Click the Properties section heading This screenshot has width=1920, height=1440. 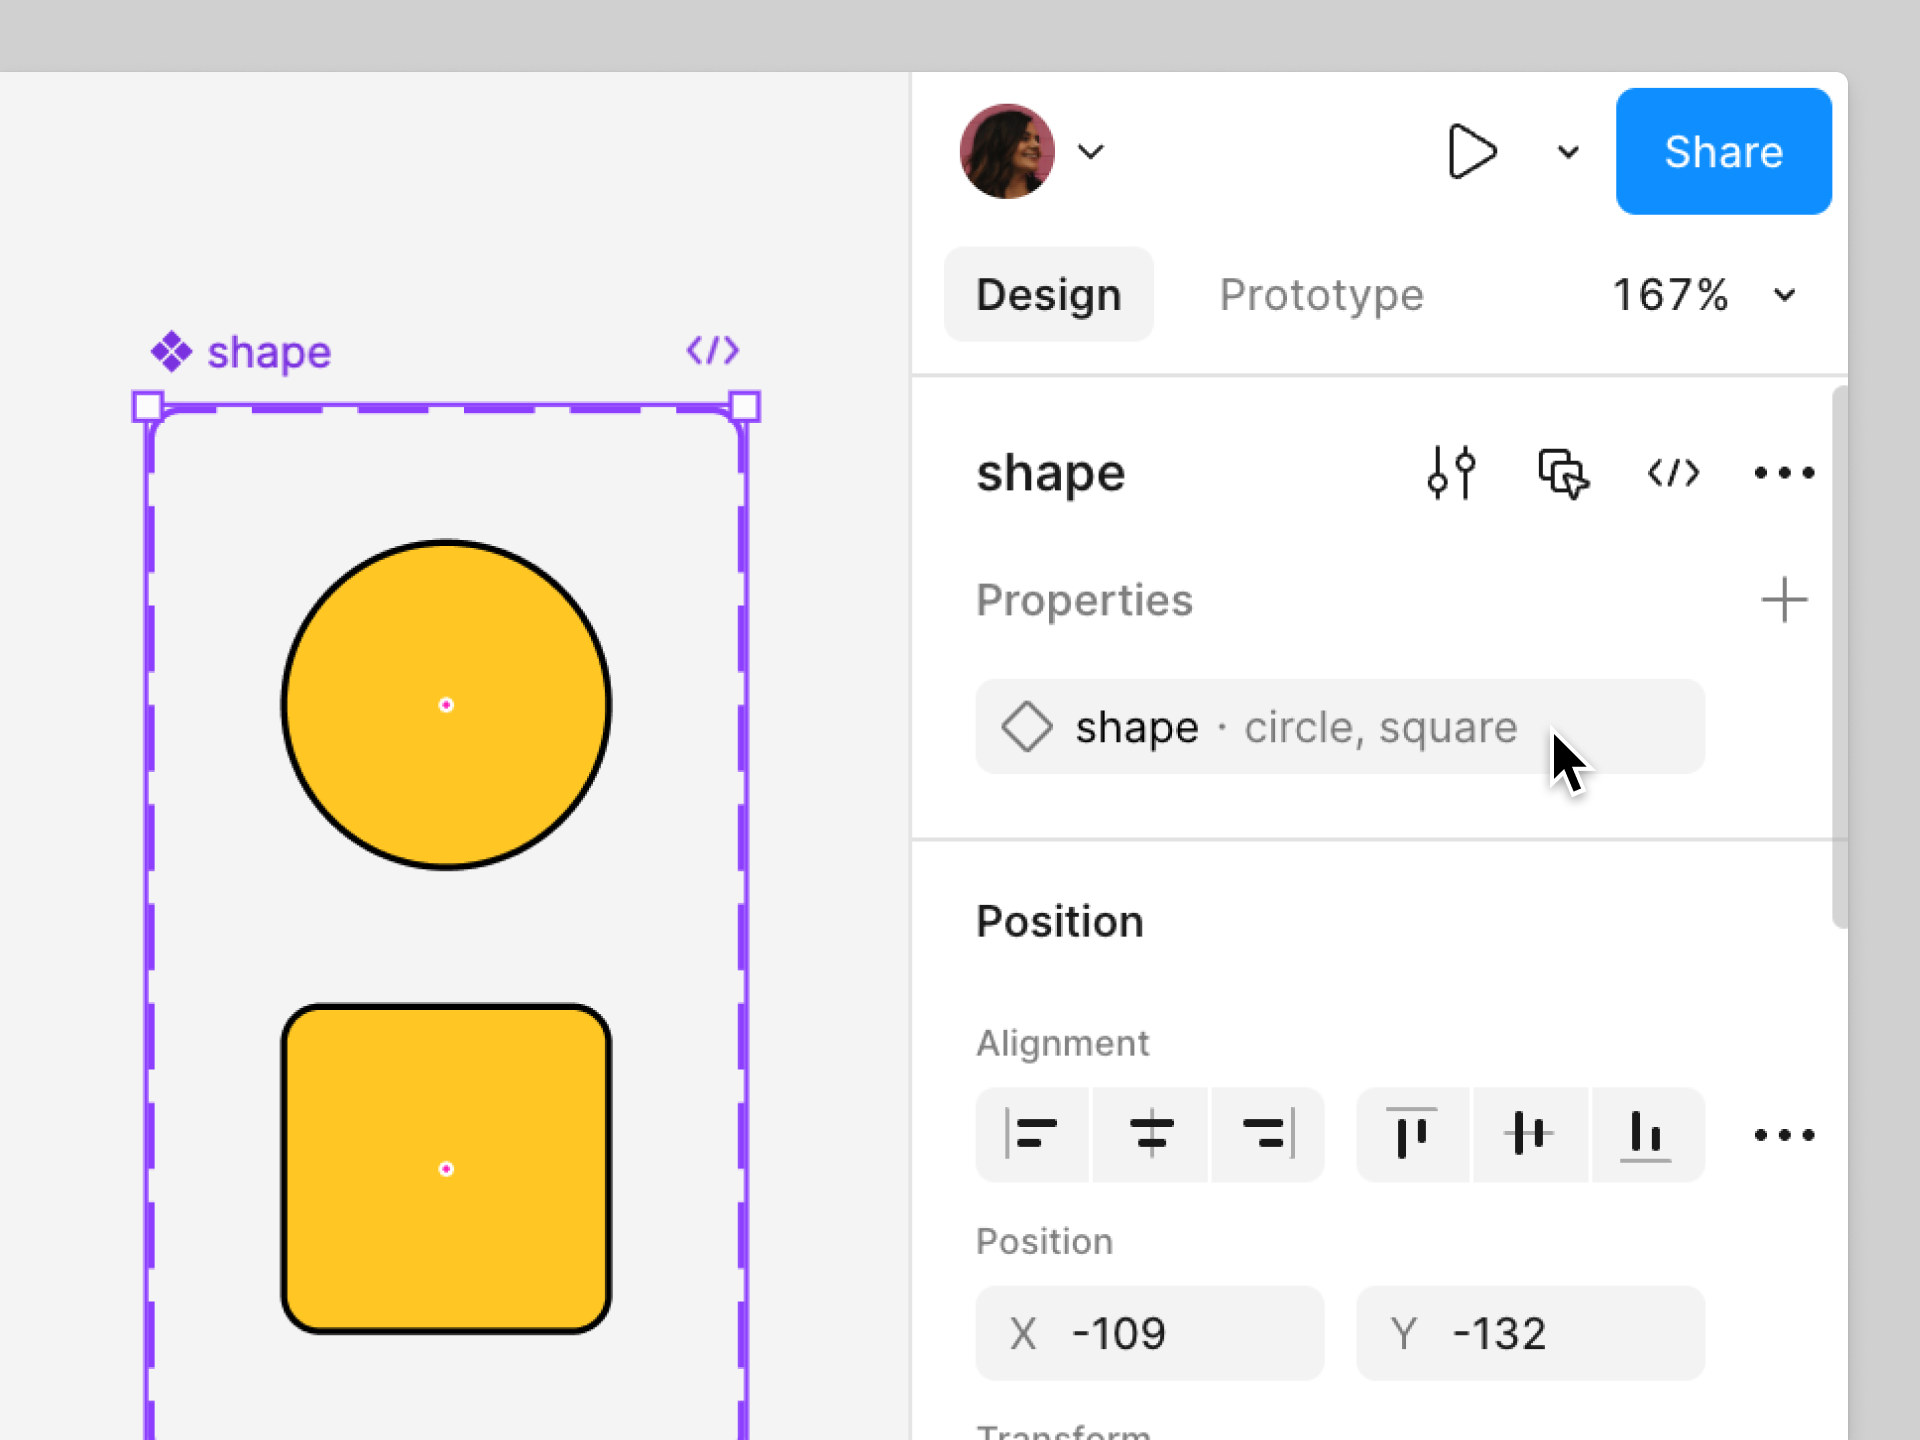1084,600
